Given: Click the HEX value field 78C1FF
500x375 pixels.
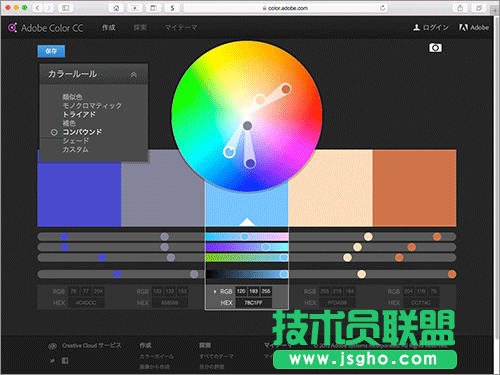Looking at the screenshot, I should pyautogui.click(x=254, y=303).
